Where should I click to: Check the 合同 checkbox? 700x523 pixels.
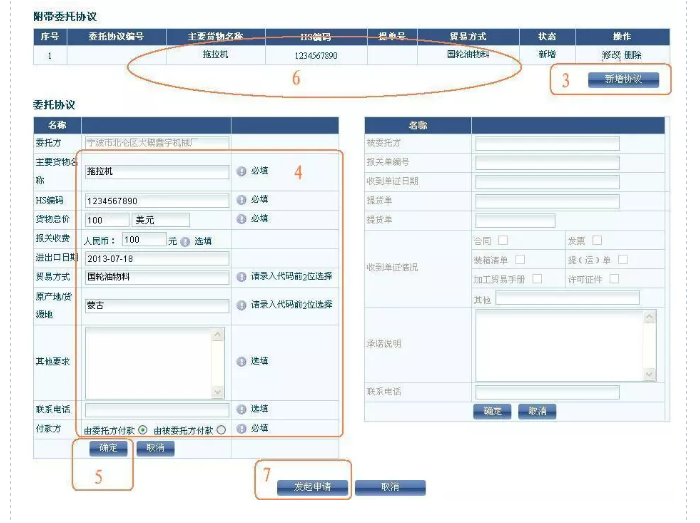click(503, 240)
